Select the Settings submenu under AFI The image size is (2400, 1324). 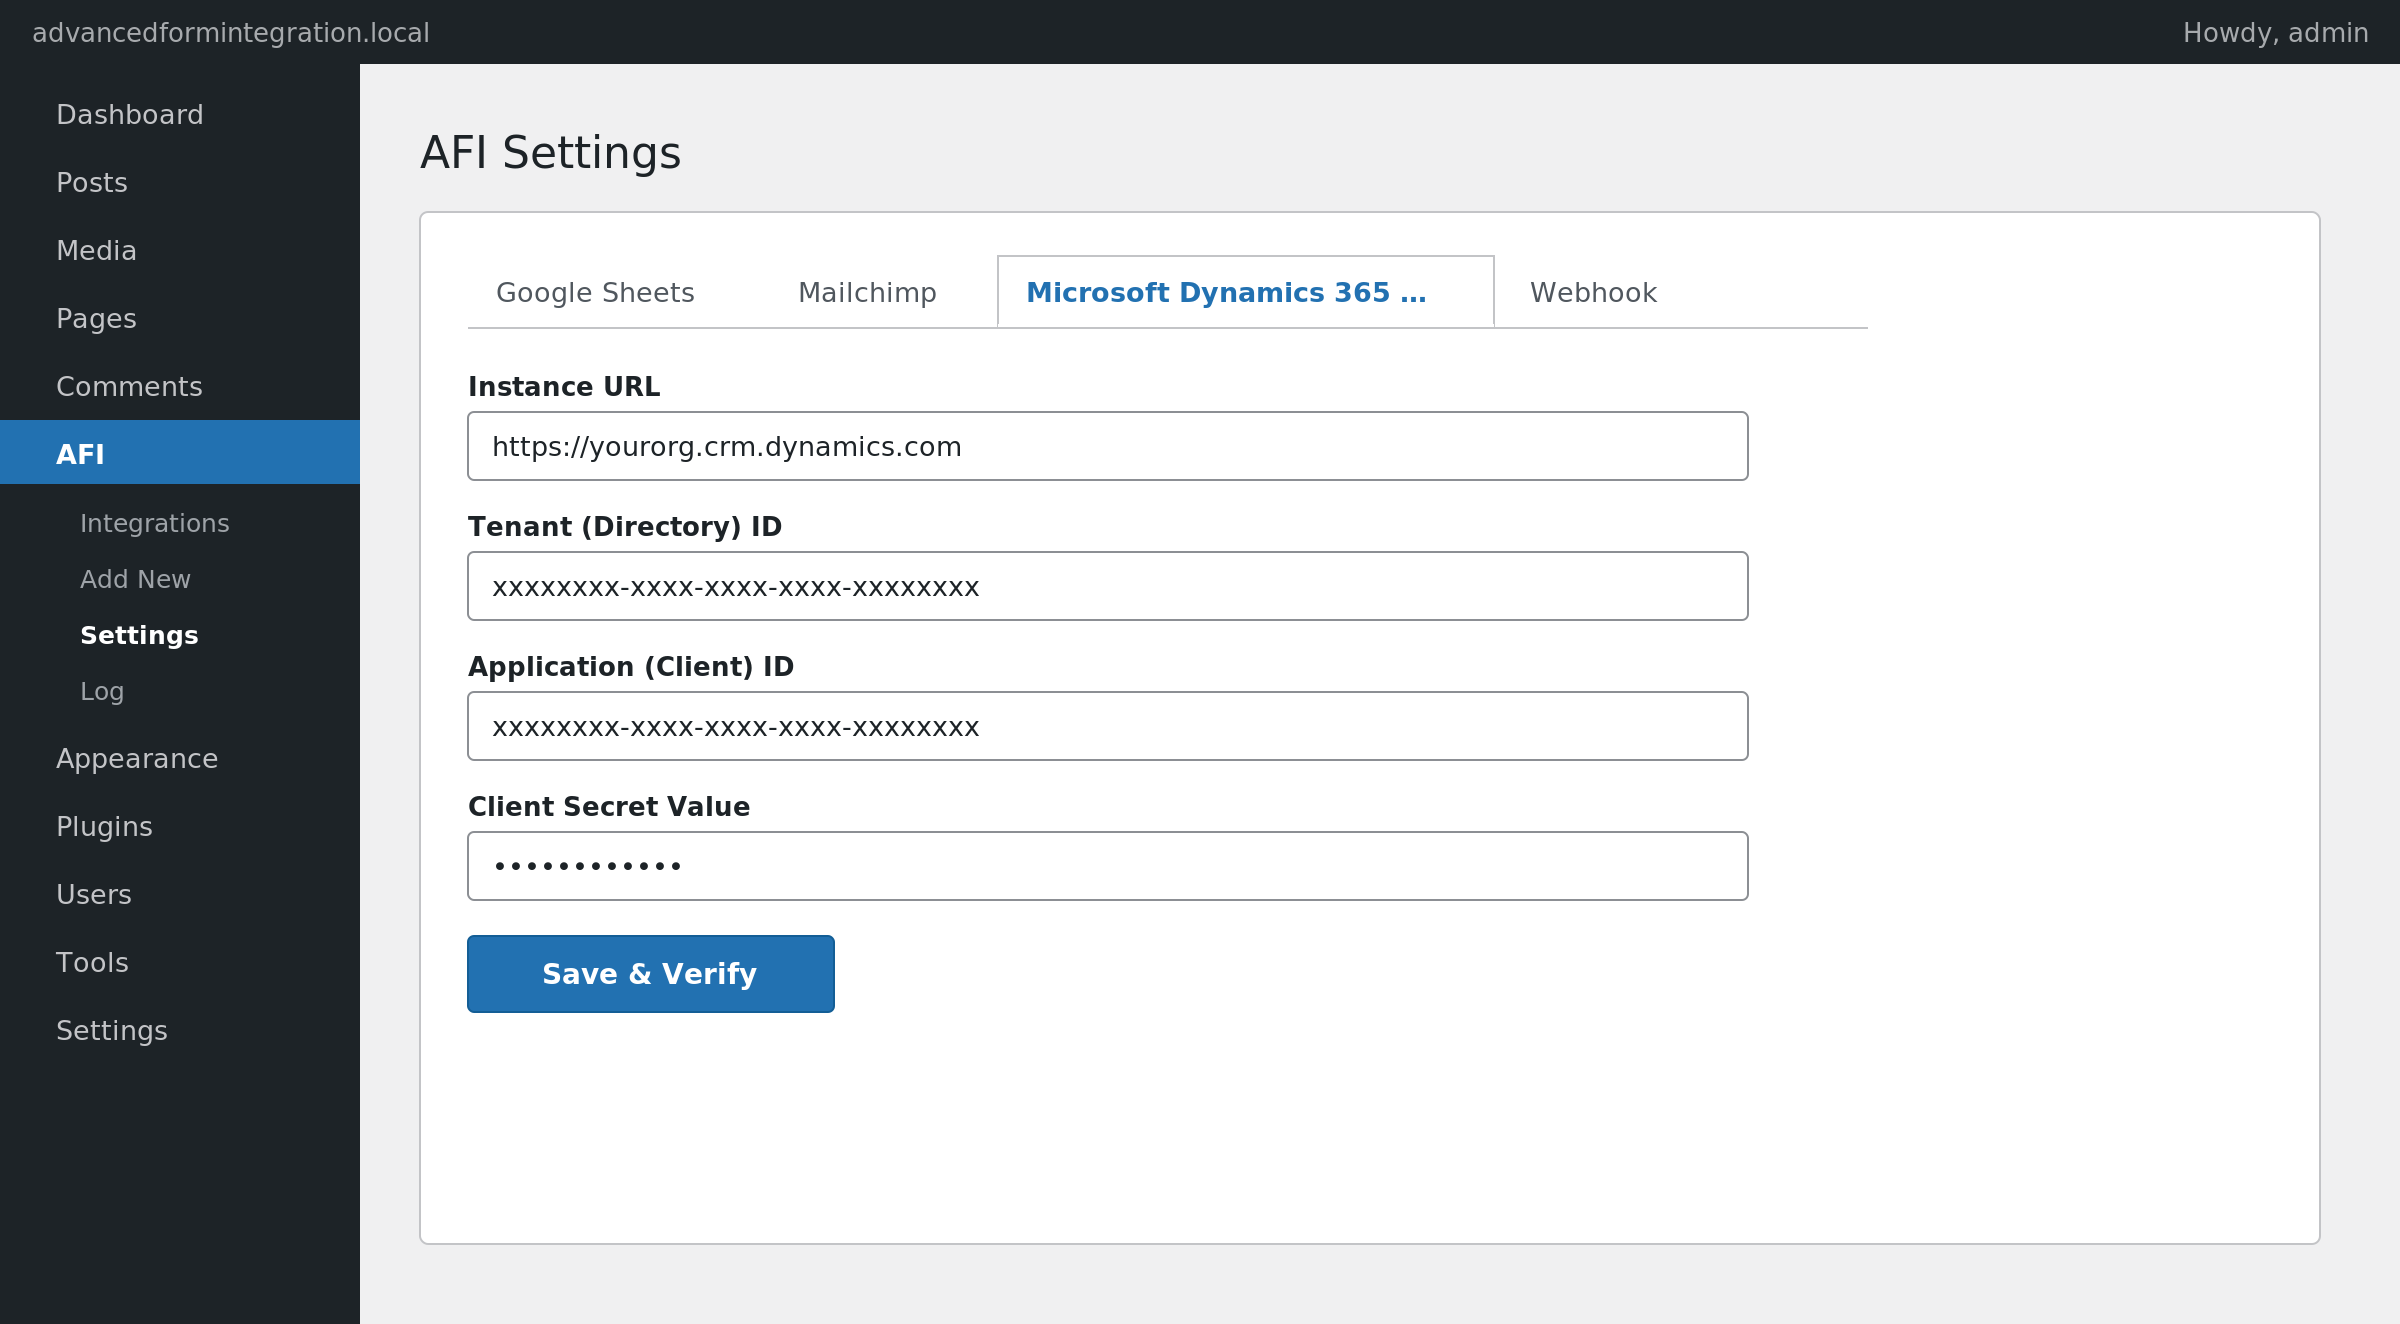pos(139,635)
